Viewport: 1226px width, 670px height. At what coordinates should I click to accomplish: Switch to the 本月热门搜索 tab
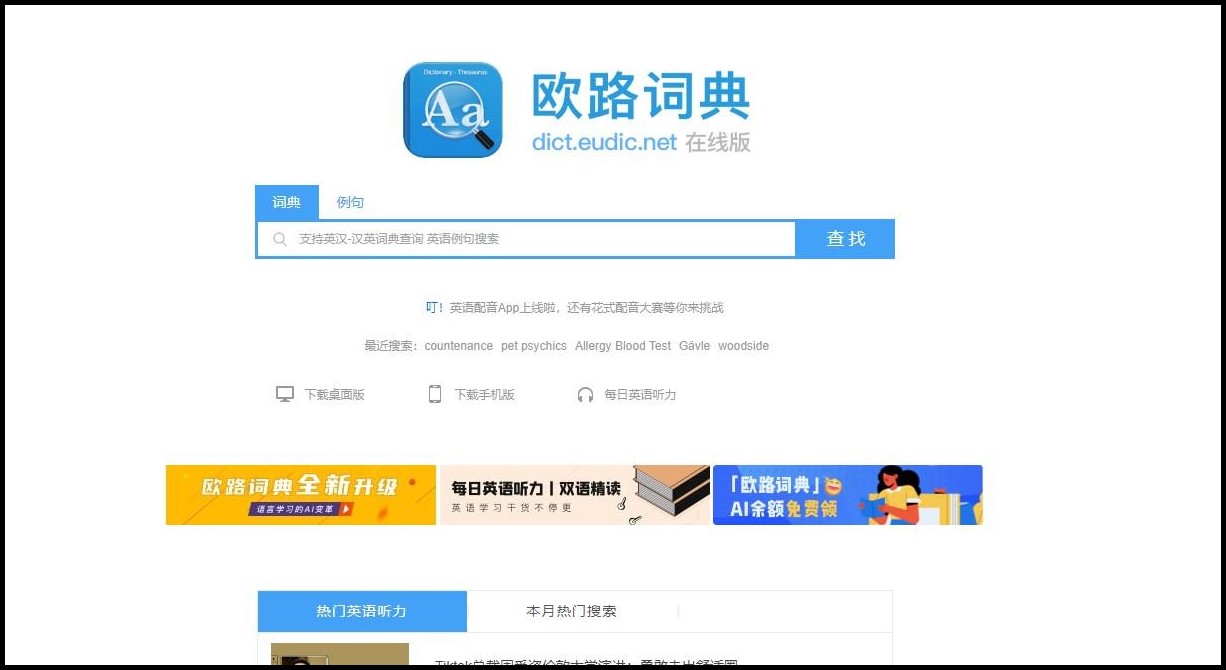click(570, 611)
